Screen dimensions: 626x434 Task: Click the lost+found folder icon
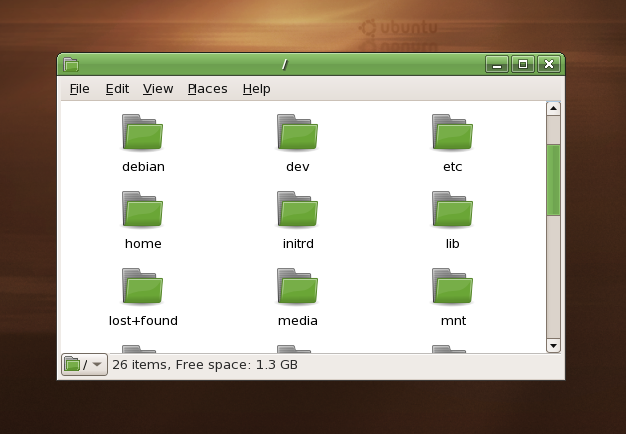pos(143,286)
